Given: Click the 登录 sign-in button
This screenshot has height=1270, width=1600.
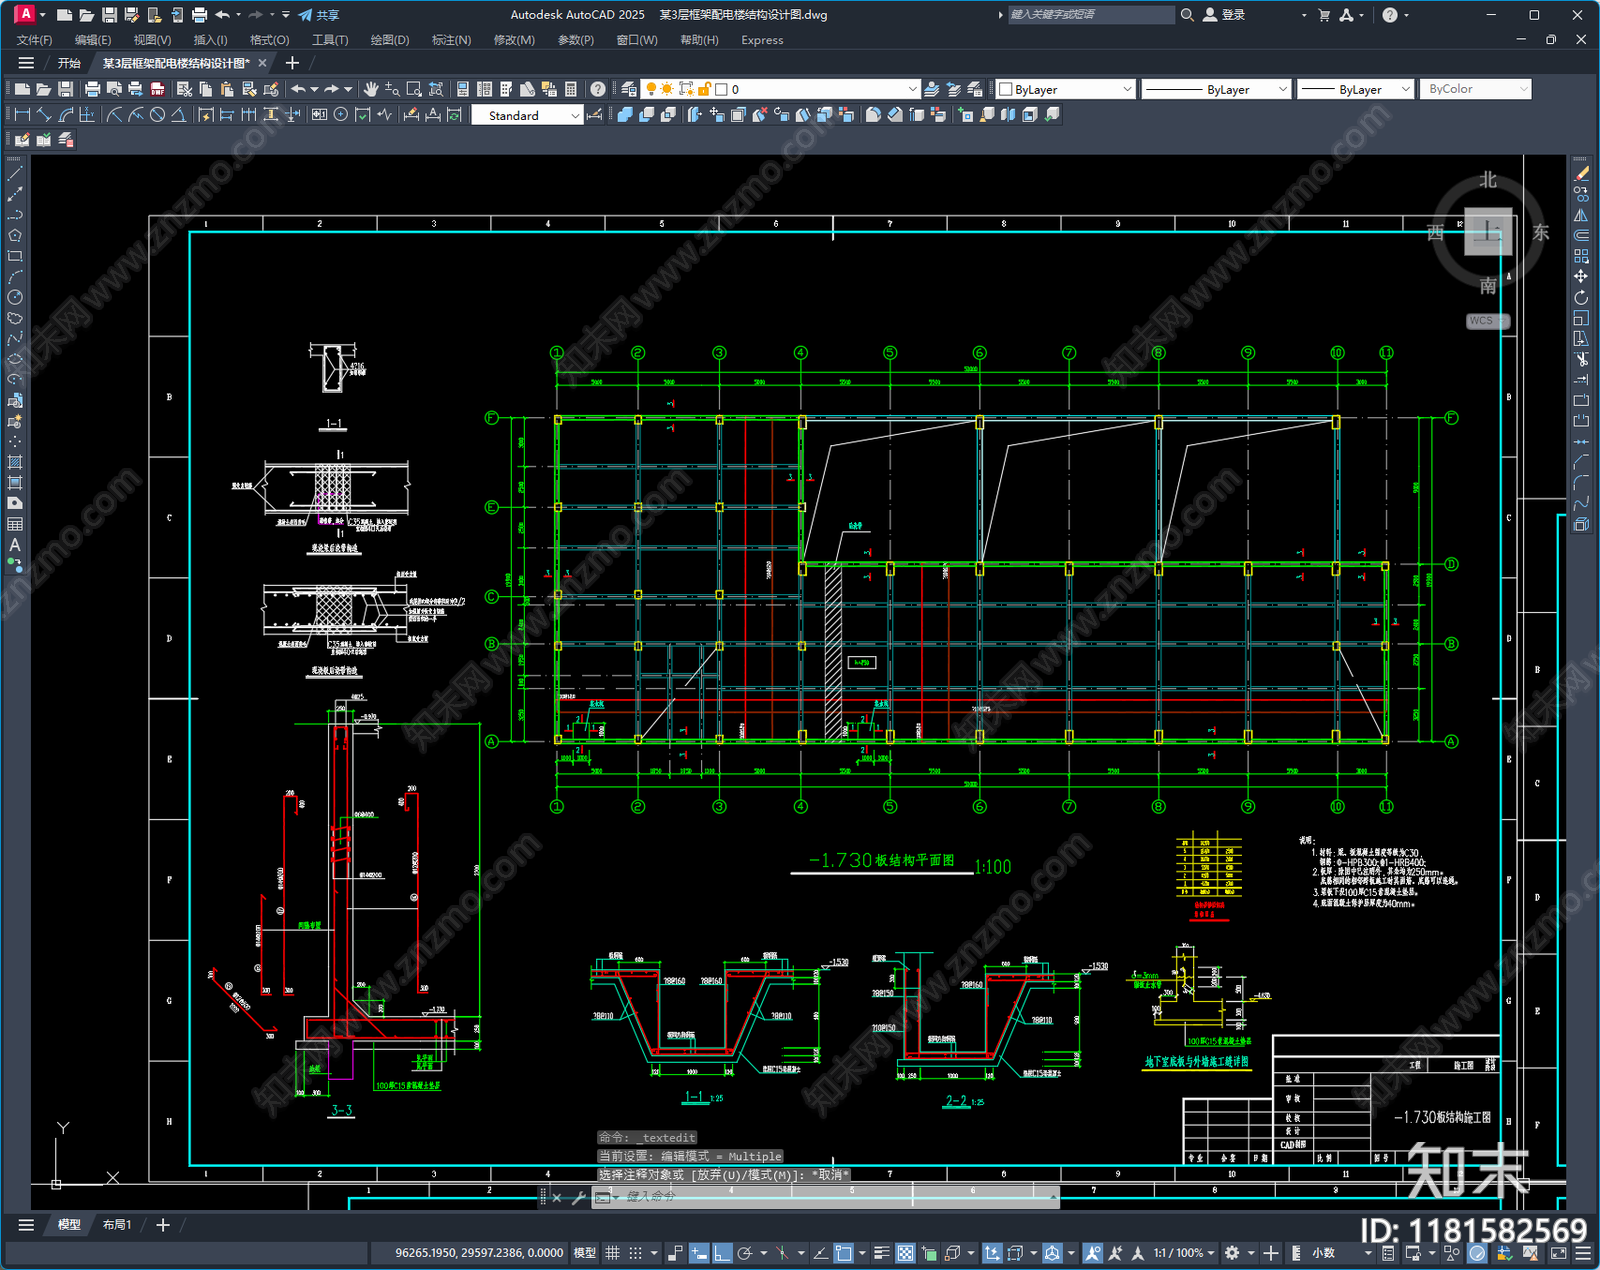Looking at the screenshot, I should click(1225, 15).
